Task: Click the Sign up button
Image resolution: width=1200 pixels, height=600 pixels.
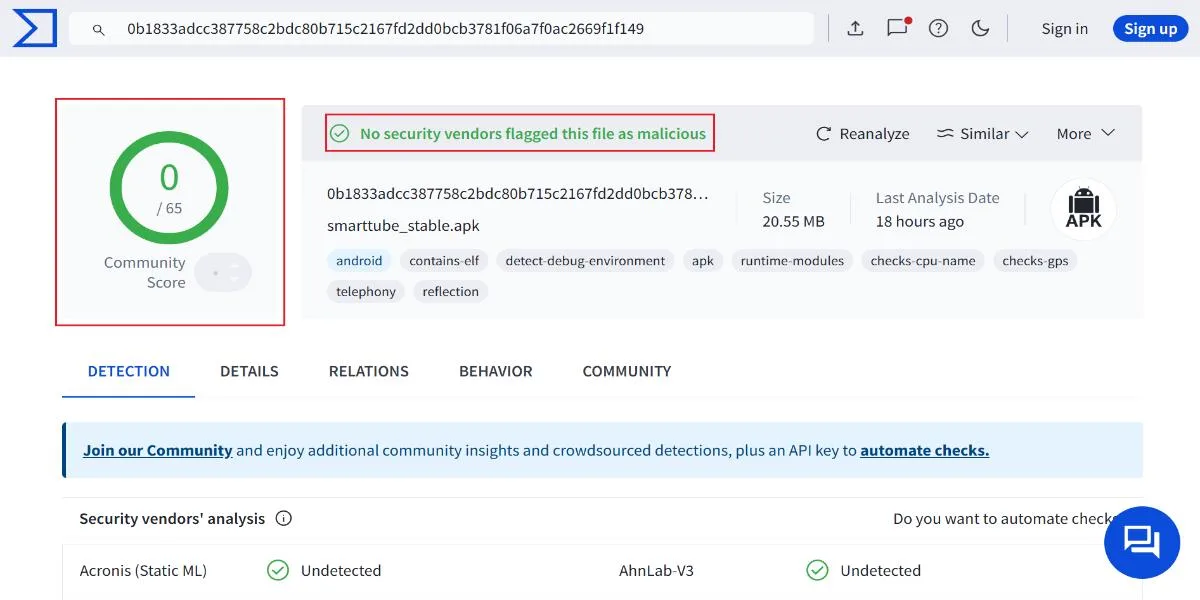Action: (1150, 29)
